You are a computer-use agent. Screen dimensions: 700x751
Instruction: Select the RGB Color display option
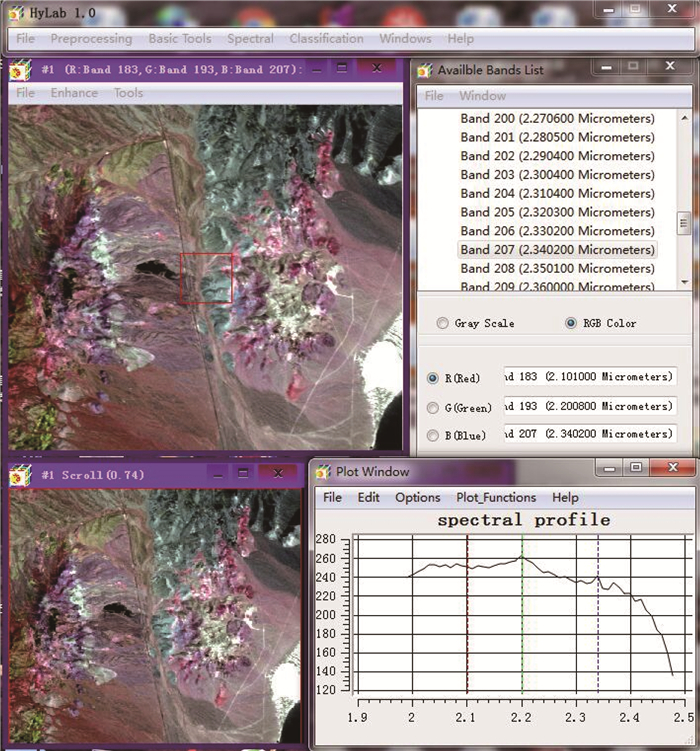(x=571, y=323)
